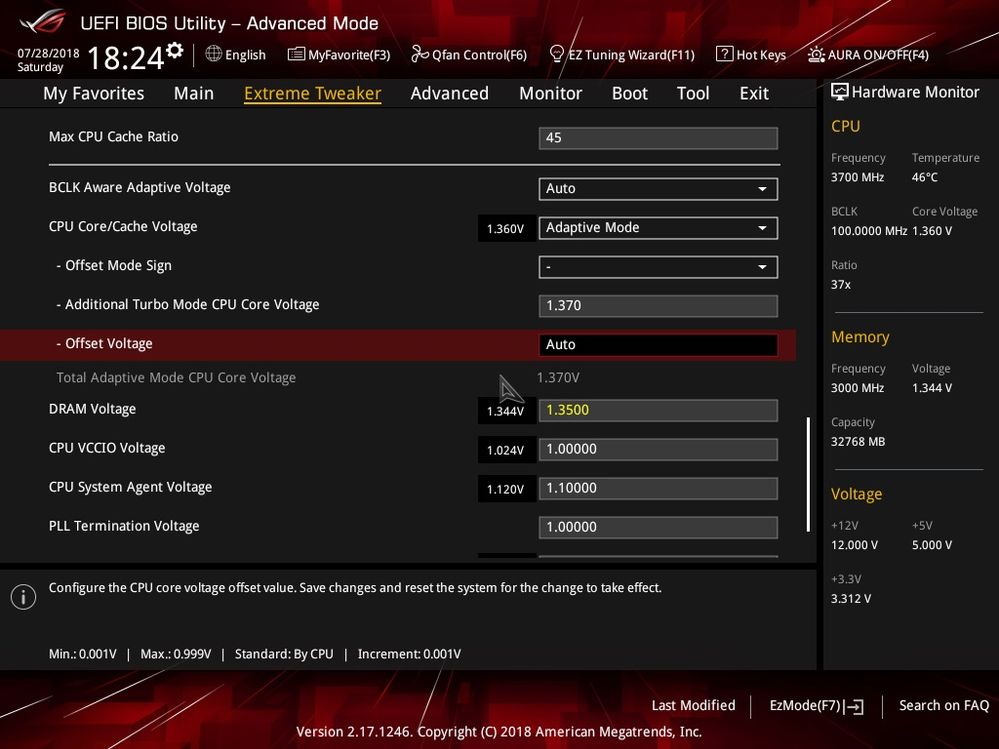Switch to the Boot tab
The height and width of the screenshot is (749, 999).
629,94
